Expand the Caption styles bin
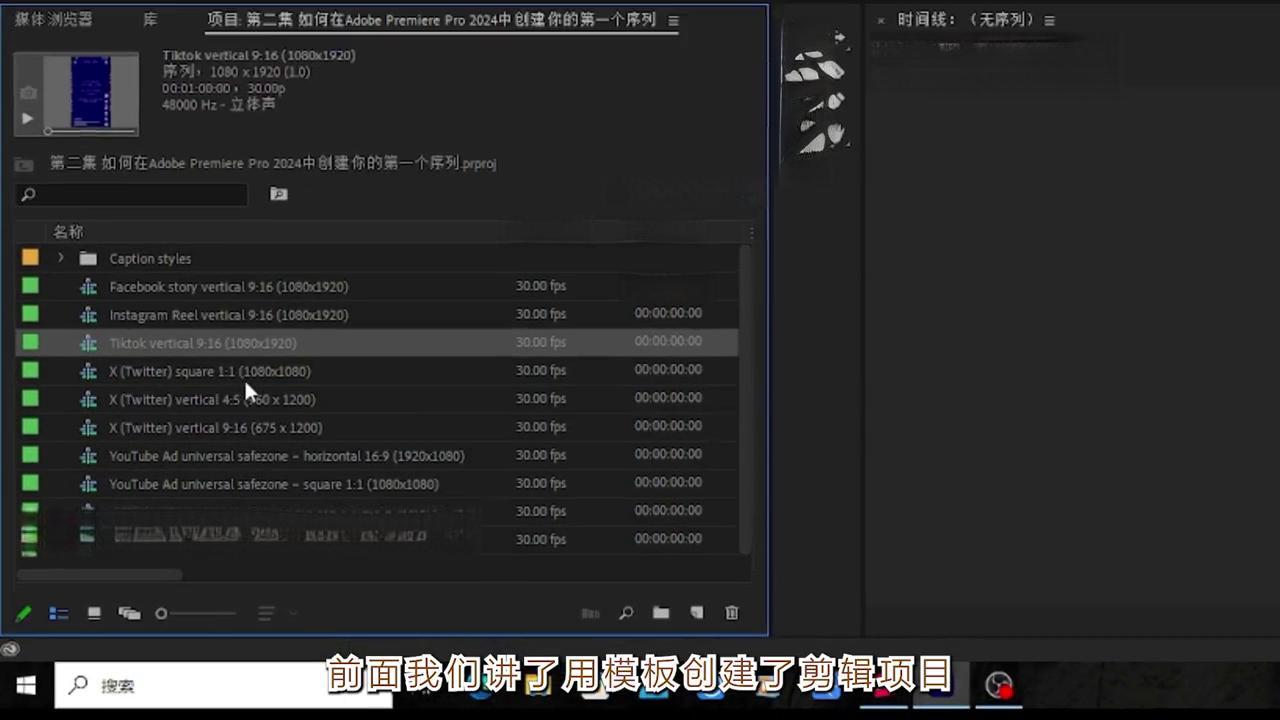The height and width of the screenshot is (720, 1280). (61, 258)
